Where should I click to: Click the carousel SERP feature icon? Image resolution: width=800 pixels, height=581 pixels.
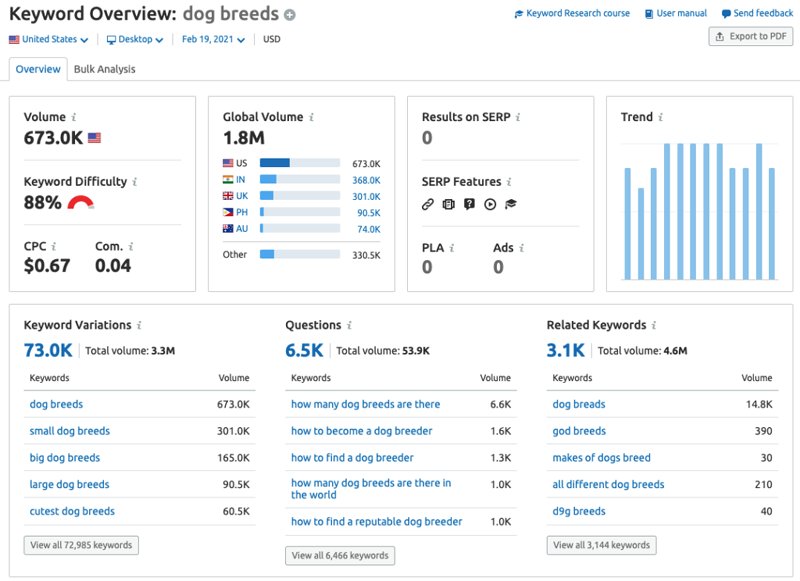click(x=448, y=205)
